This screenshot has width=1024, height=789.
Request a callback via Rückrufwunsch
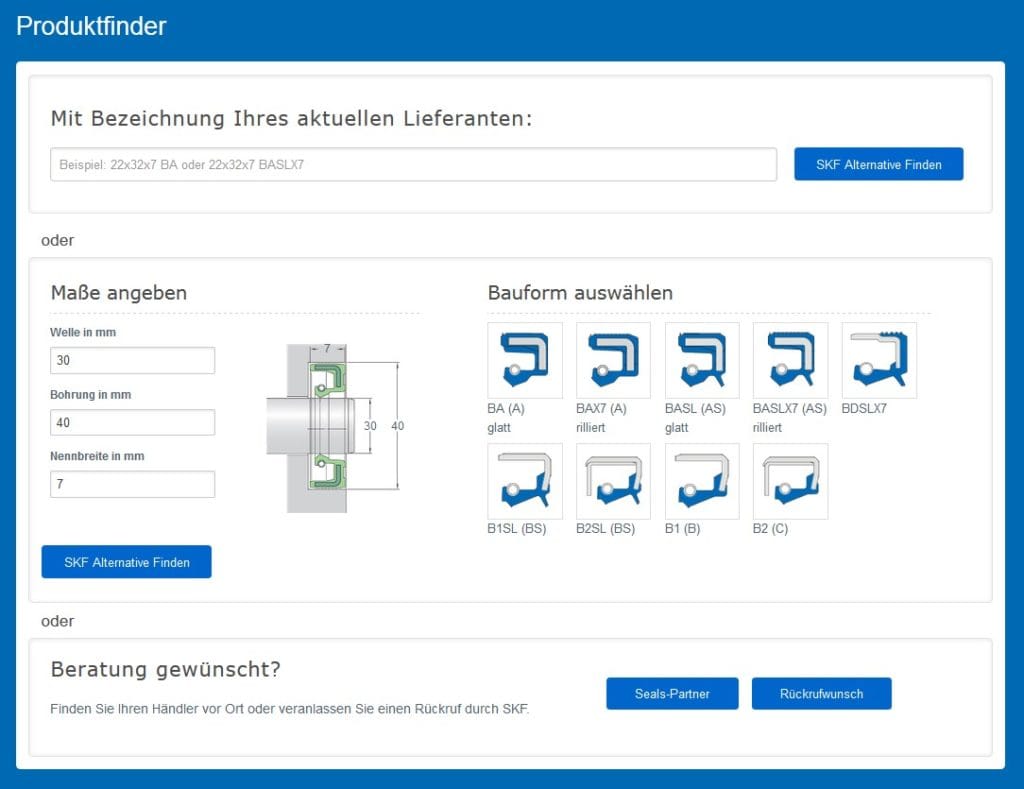(x=821, y=694)
